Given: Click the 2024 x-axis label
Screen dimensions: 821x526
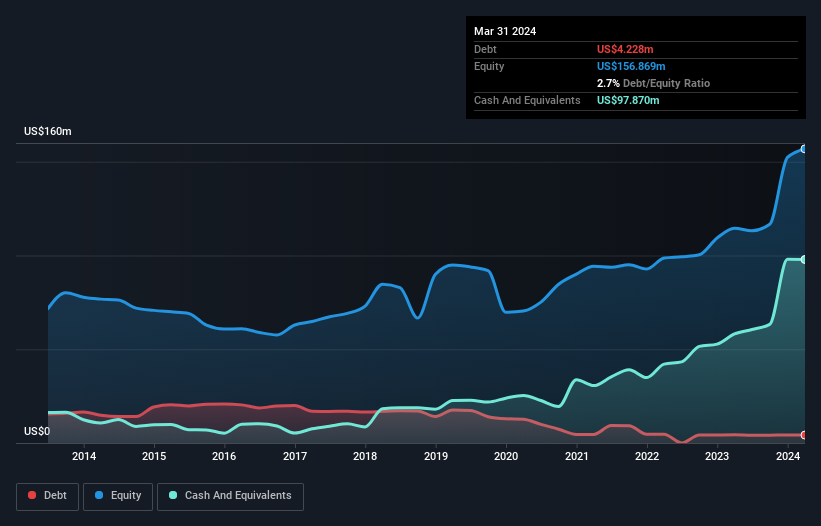Looking at the screenshot, I should pyautogui.click(x=787, y=456).
